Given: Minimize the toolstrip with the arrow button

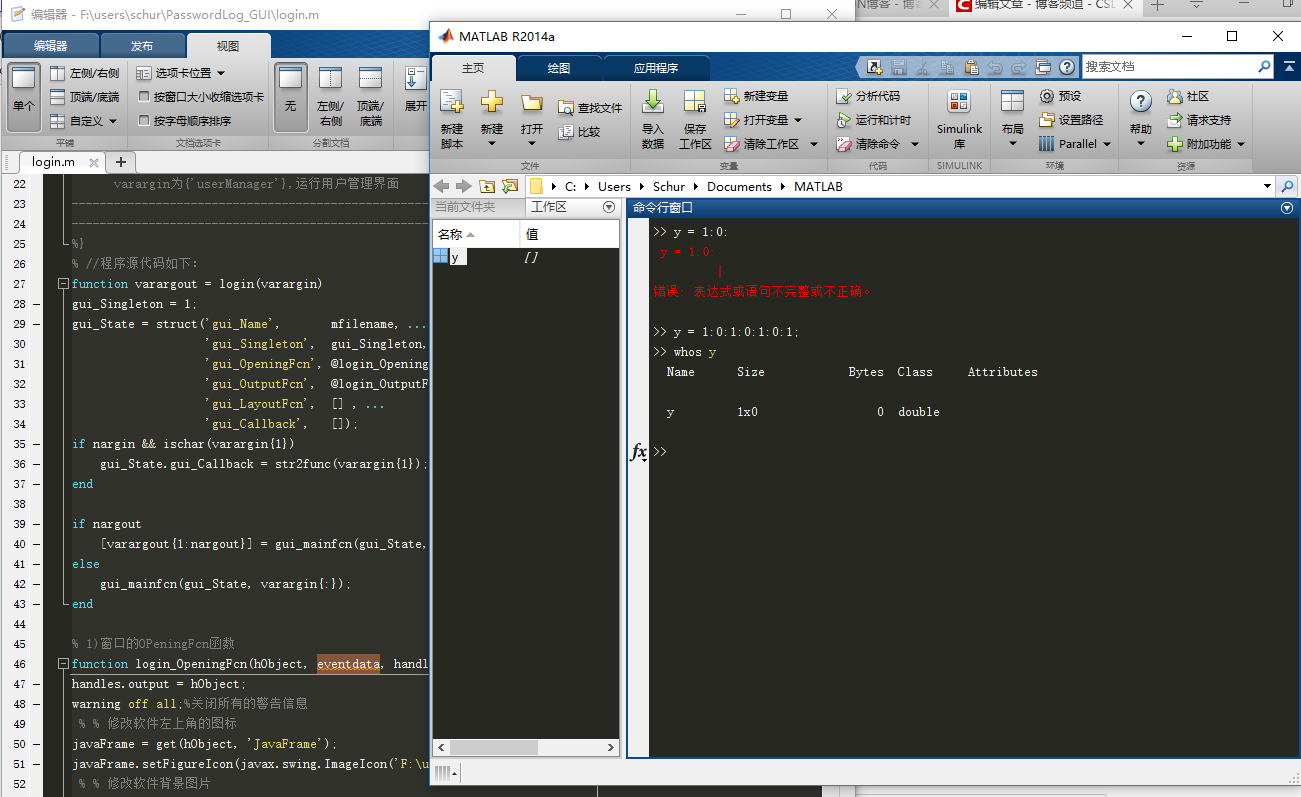Looking at the screenshot, I should (x=1289, y=67).
